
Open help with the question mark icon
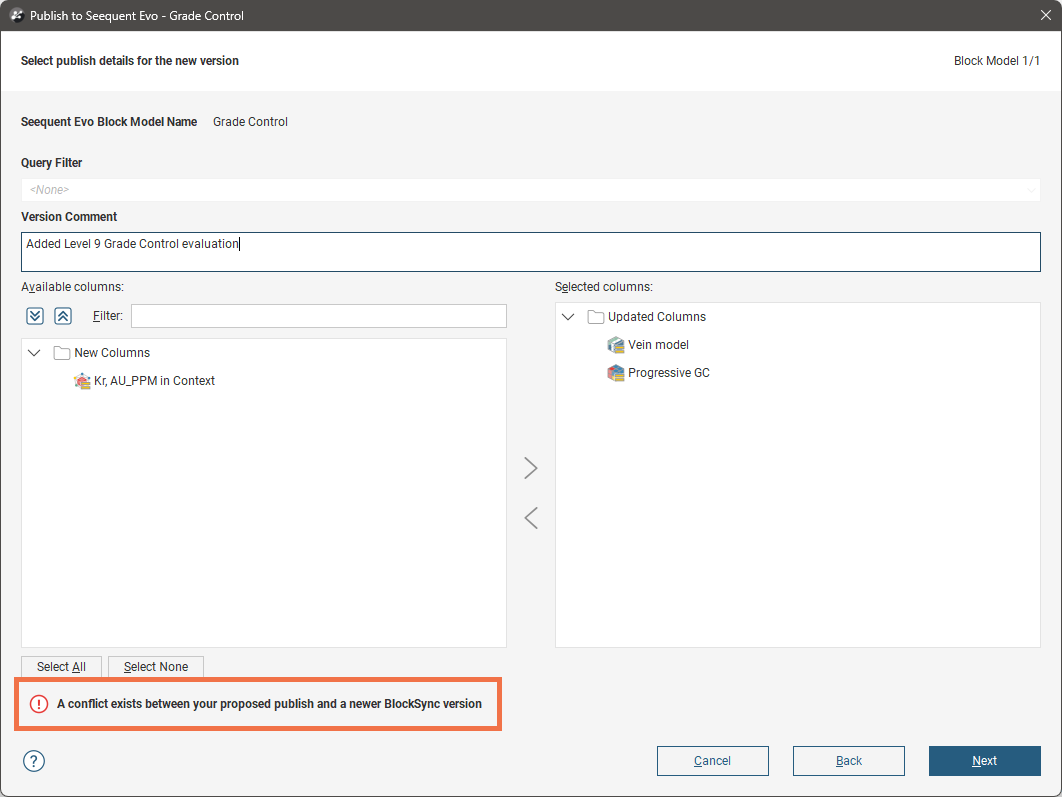(34, 761)
